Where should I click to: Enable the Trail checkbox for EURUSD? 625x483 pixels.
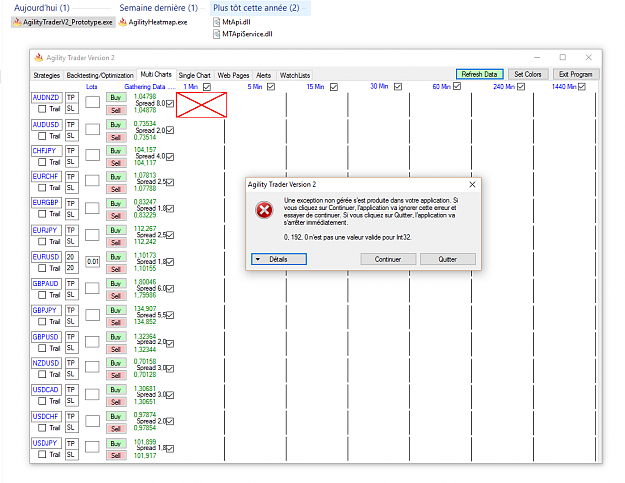(x=42, y=268)
